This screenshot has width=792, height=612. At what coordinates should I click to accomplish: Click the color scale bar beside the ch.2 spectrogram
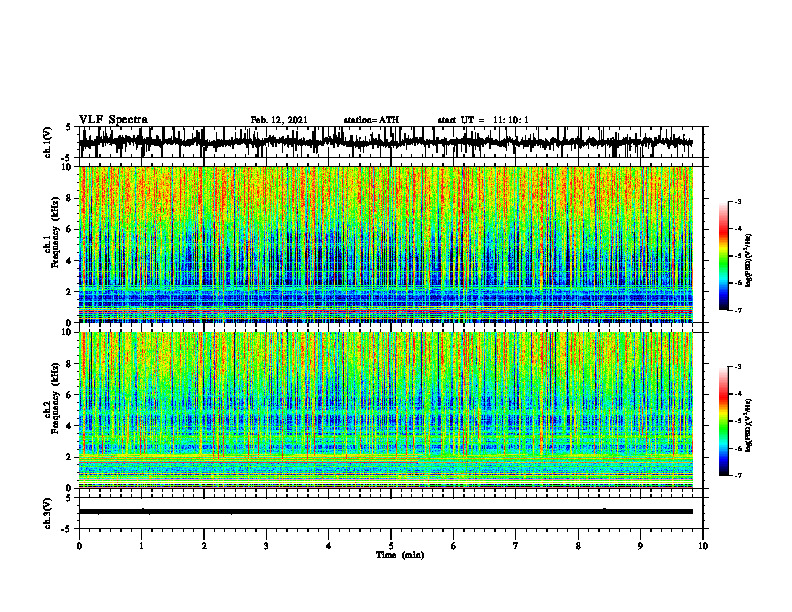click(x=724, y=421)
